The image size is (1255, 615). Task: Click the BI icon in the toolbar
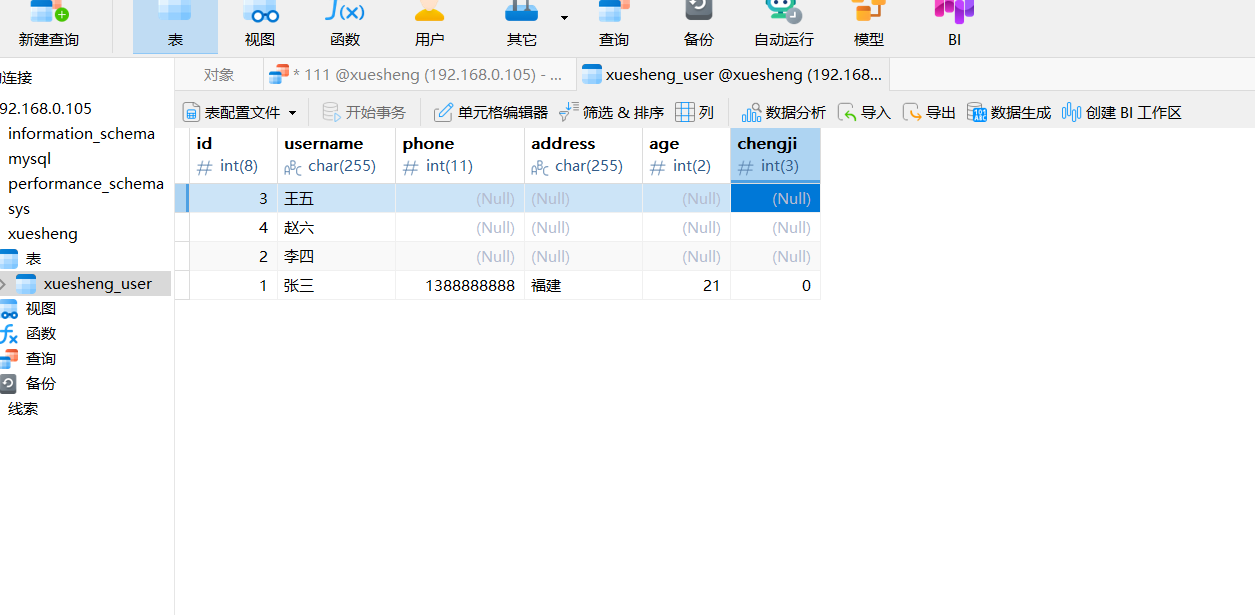(953, 25)
